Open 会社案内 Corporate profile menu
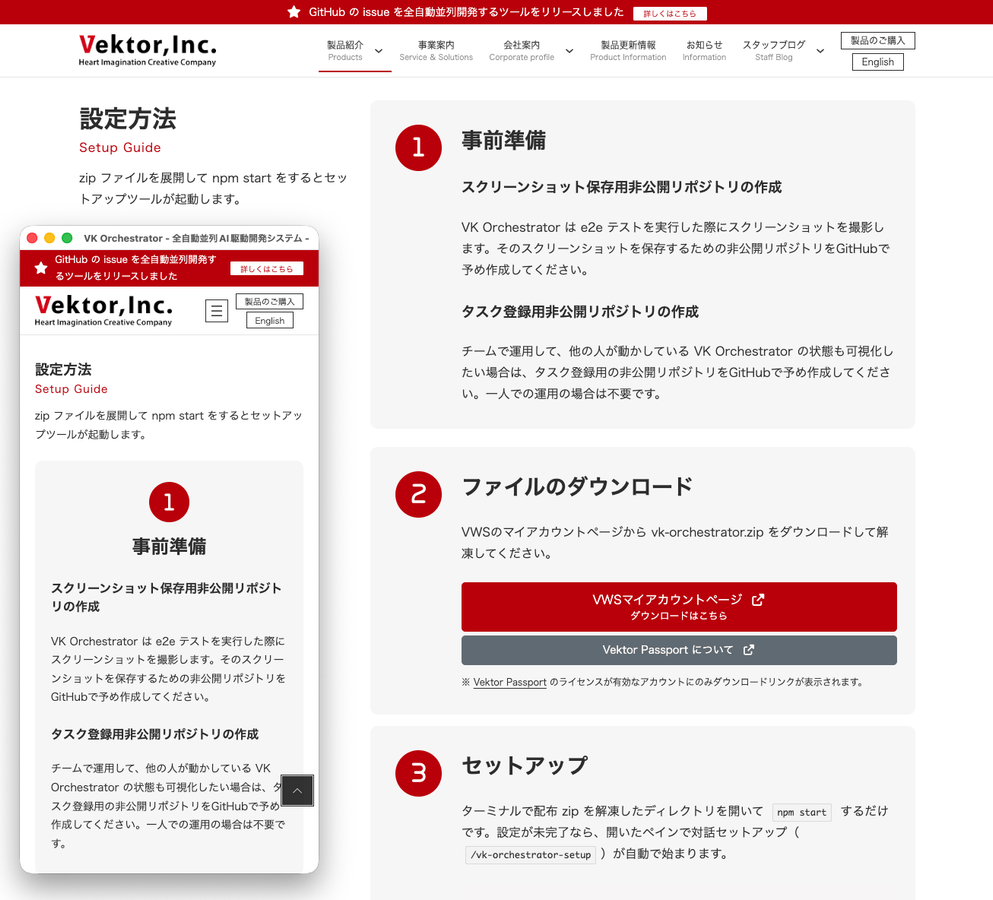This screenshot has height=900, width=993. point(521,51)
